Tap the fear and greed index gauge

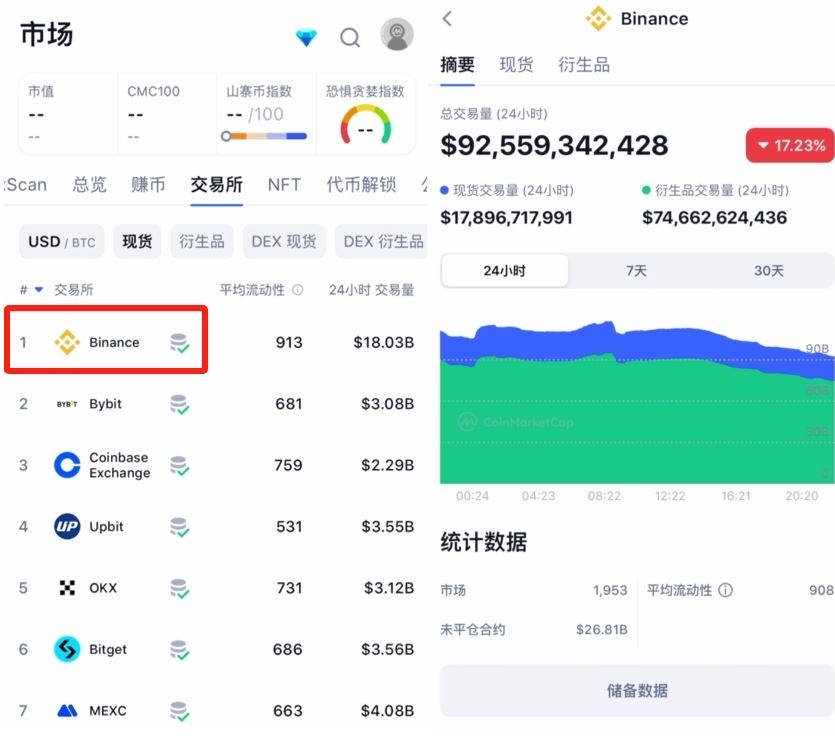(x=365, y=125)
